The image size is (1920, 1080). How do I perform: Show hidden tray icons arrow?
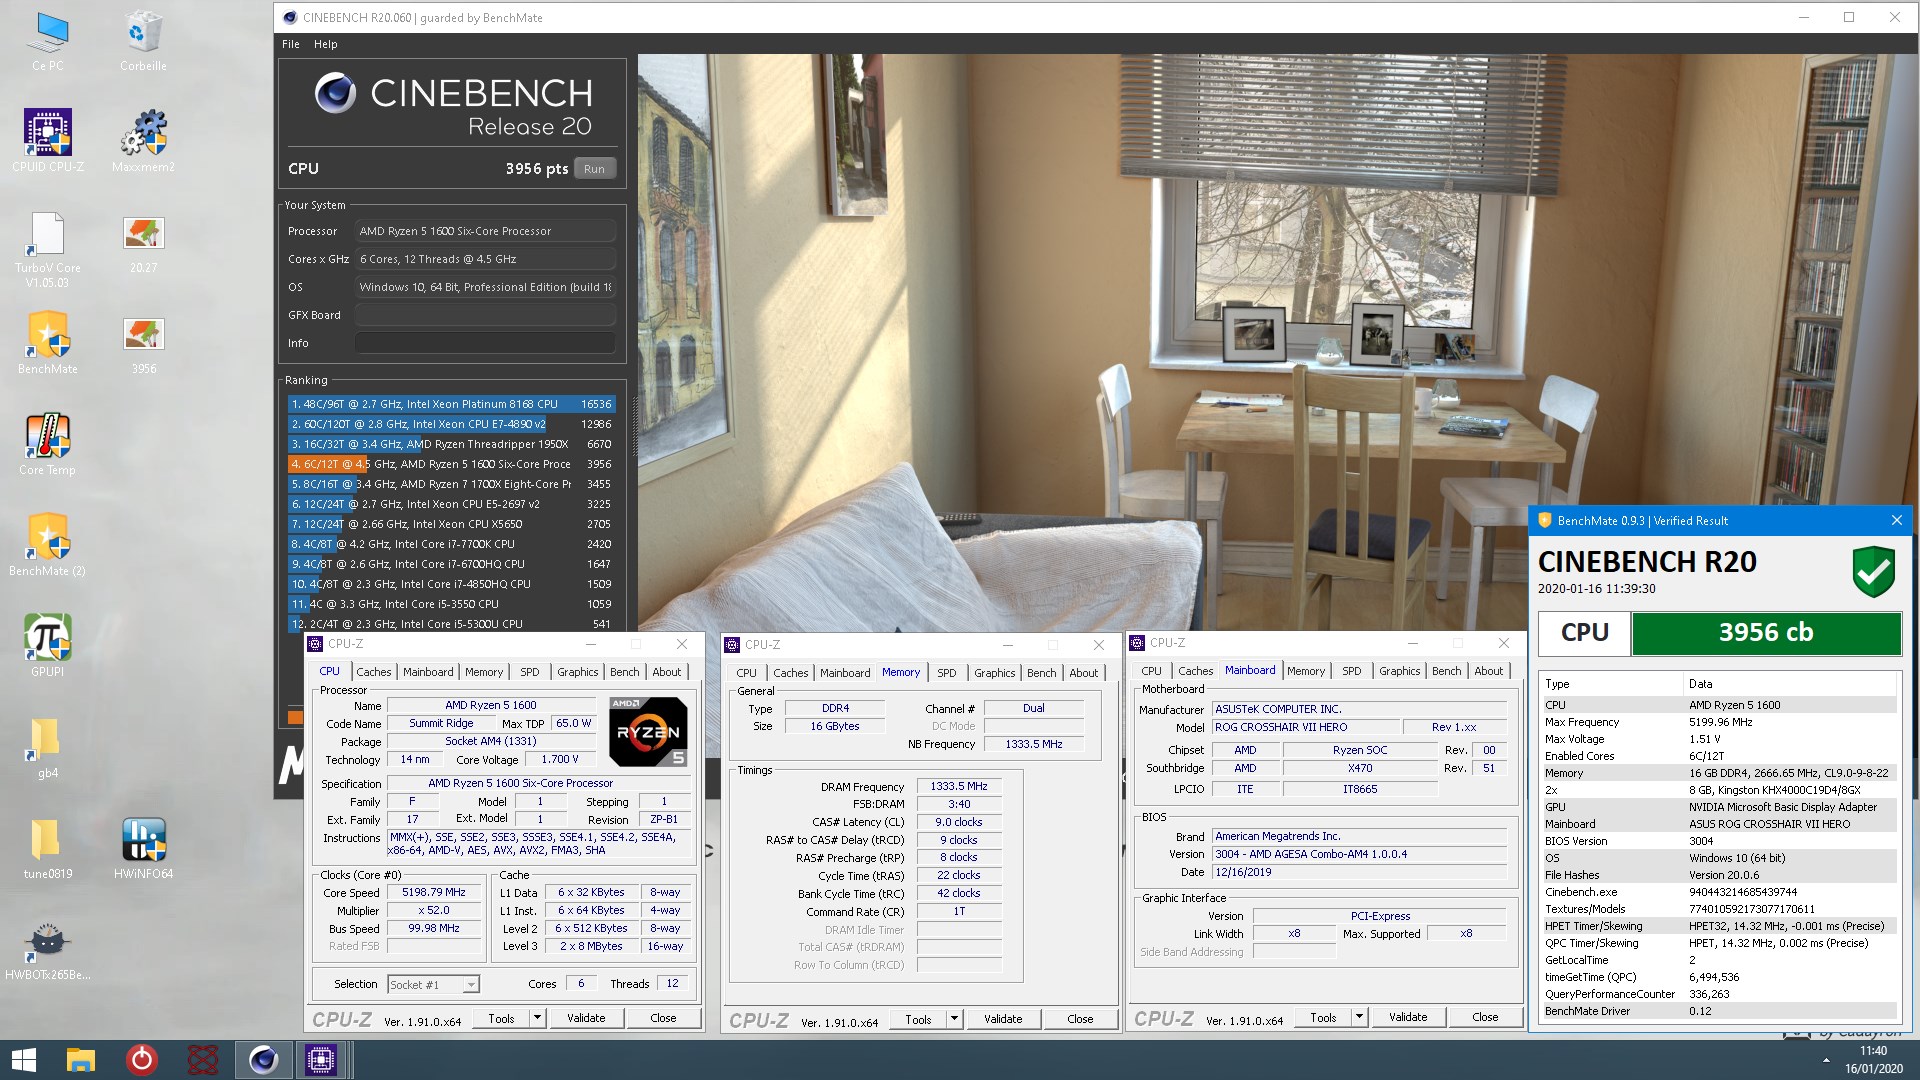click(x=1826, y=1060)
